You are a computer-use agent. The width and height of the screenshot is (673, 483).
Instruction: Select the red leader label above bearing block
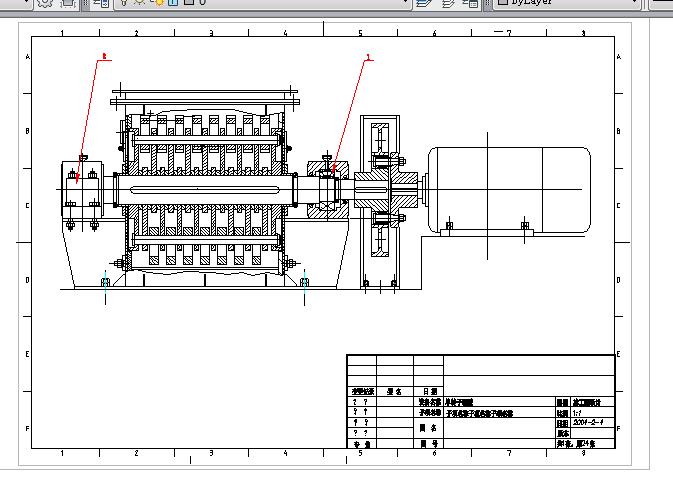coord(104,56)
